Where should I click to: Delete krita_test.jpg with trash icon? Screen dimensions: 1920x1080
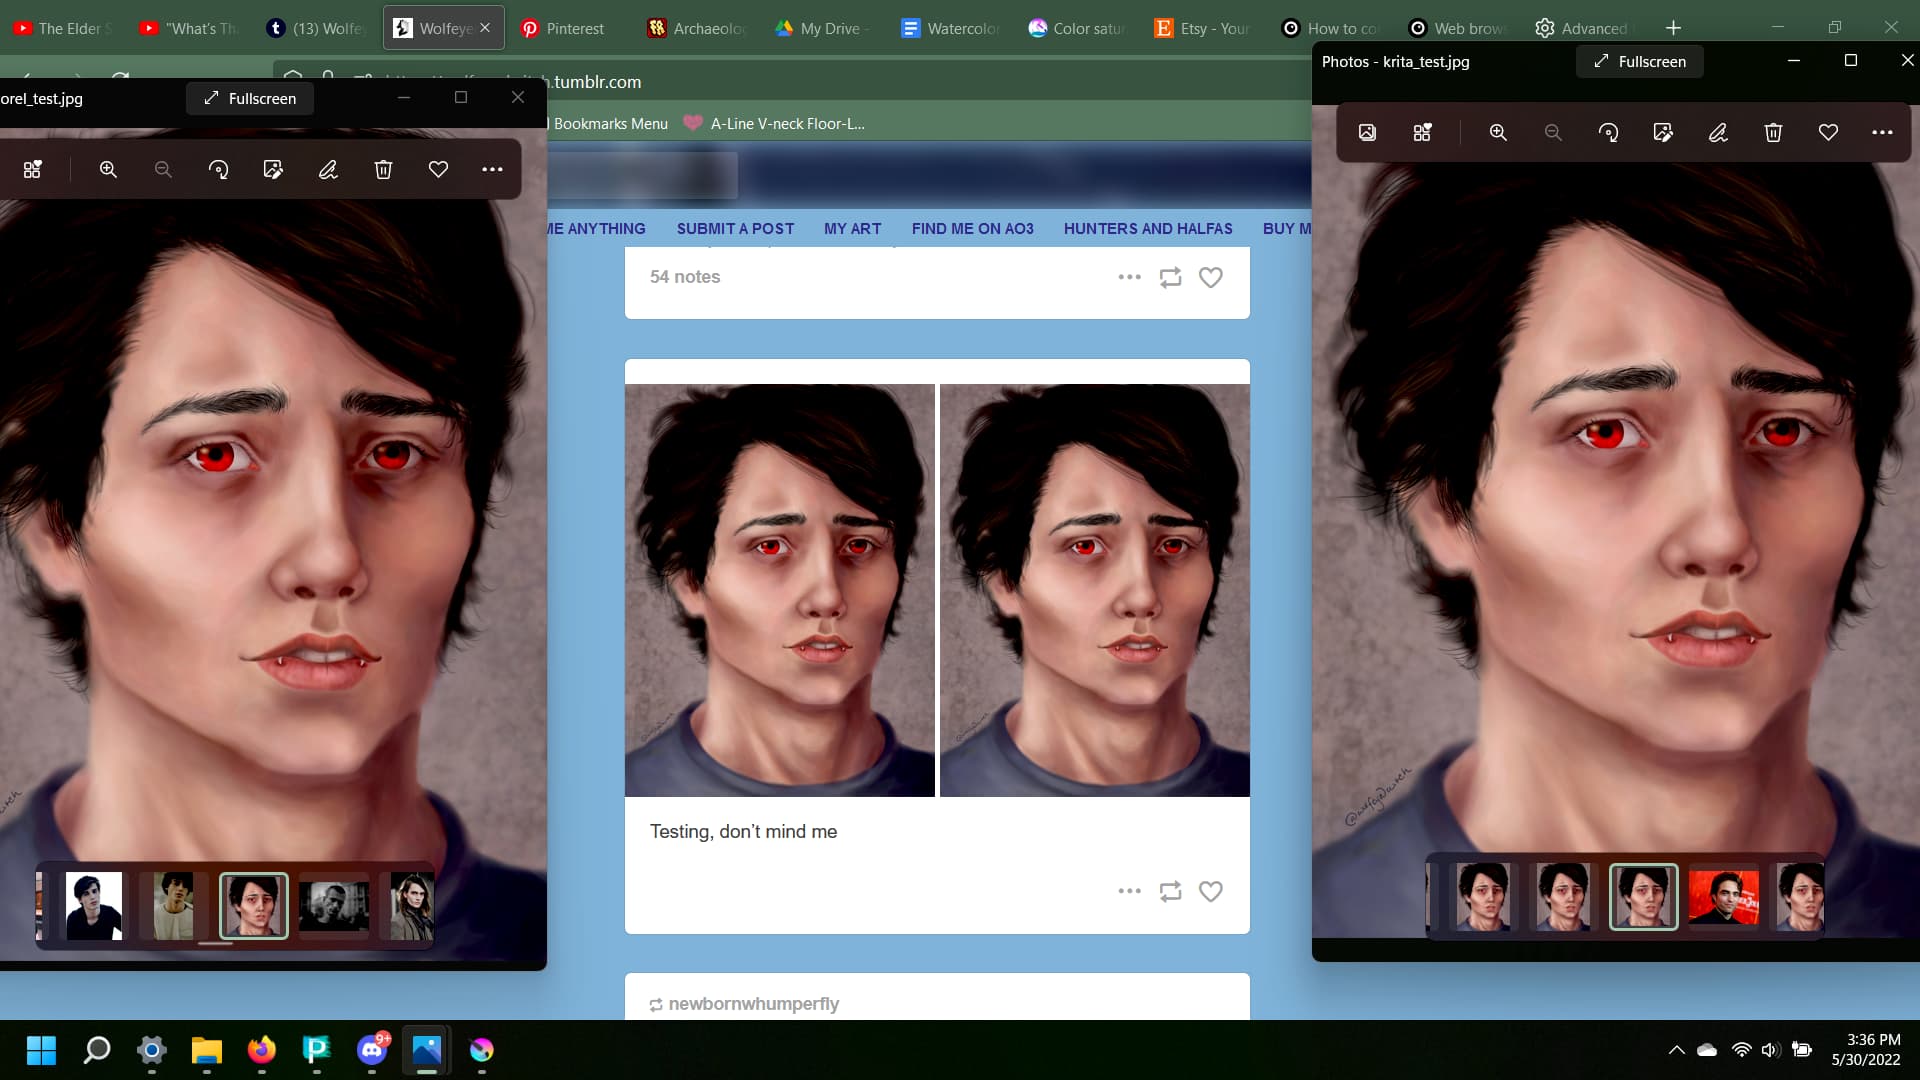click(x=1773, y=133)
